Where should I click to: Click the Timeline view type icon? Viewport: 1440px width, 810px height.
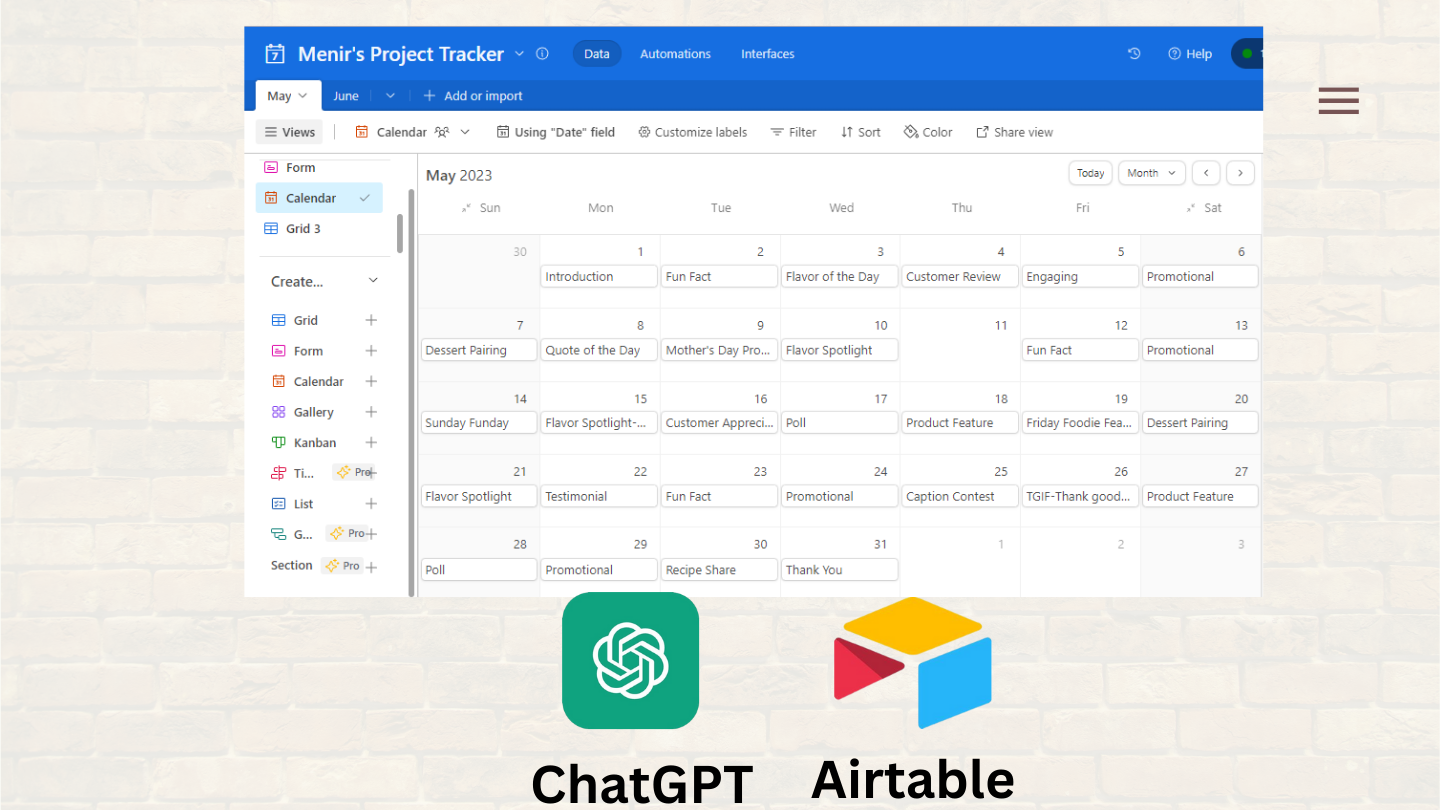(278, 473)
